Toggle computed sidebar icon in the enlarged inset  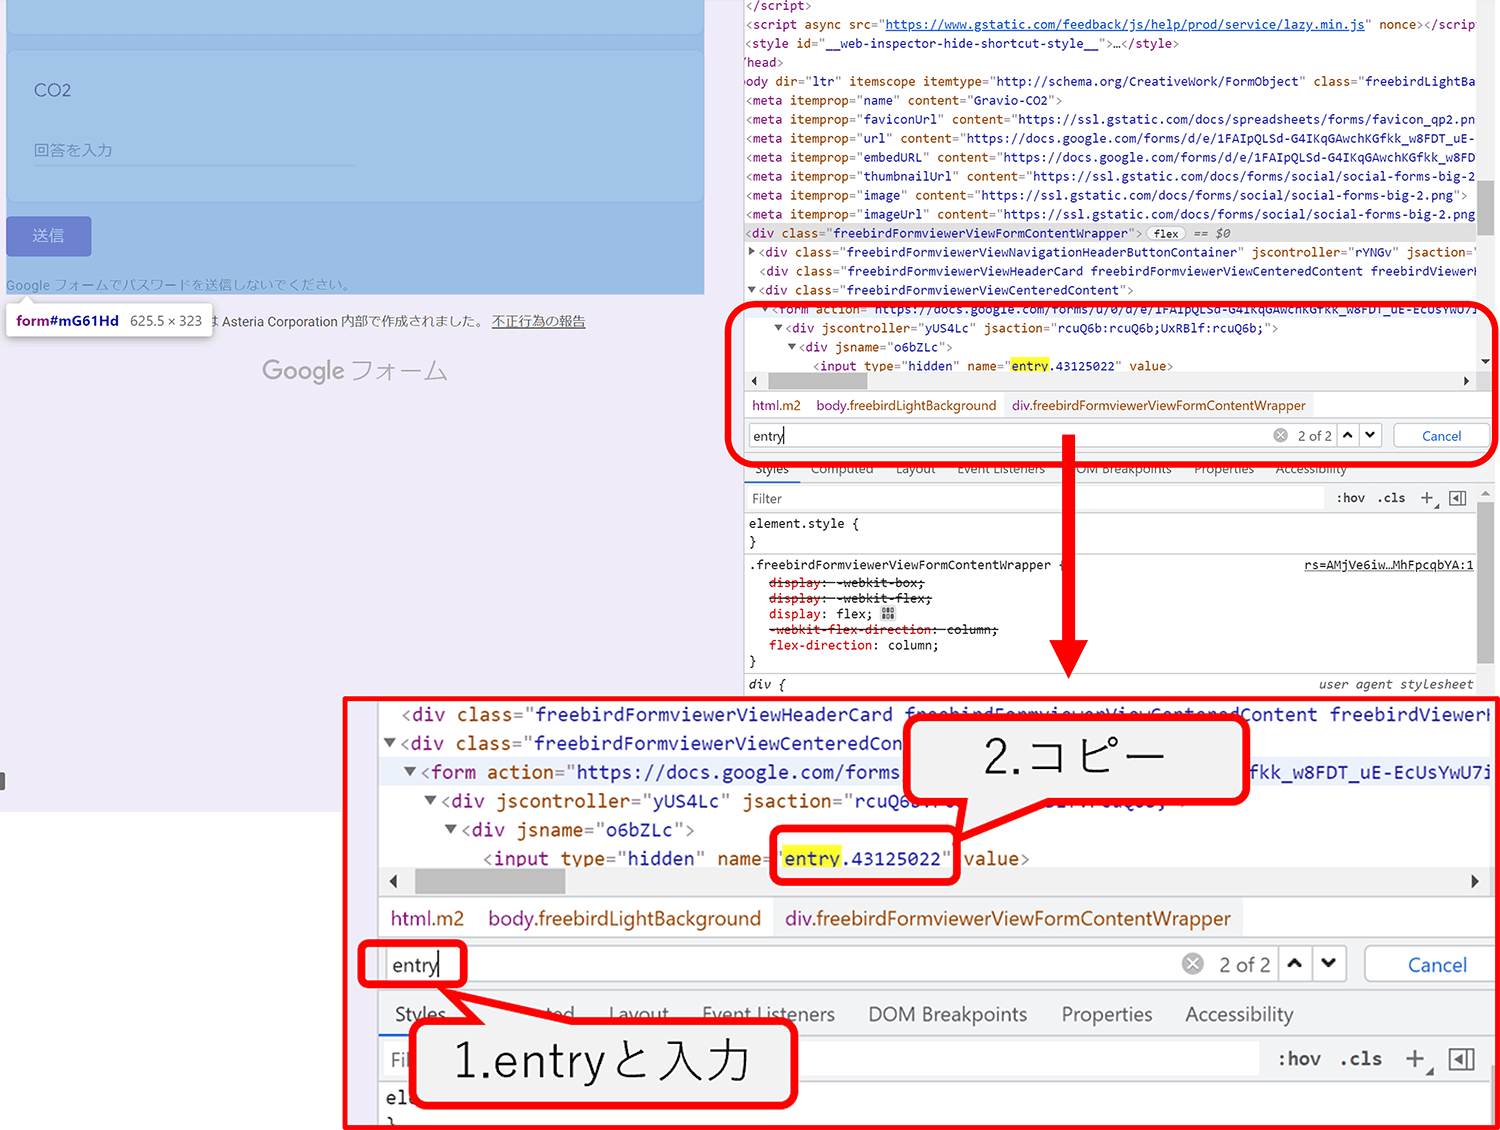point(1461,1059)
